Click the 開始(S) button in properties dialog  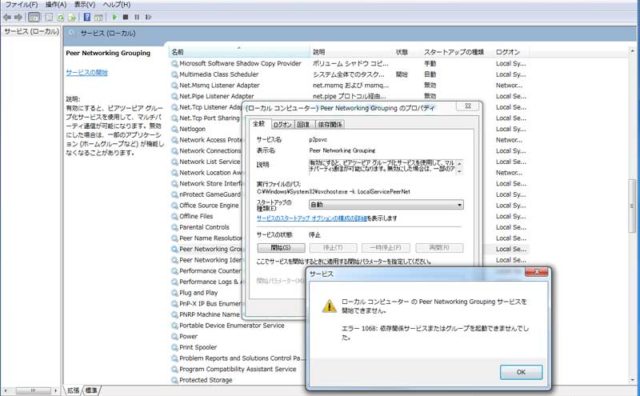[x=281, y=248]
